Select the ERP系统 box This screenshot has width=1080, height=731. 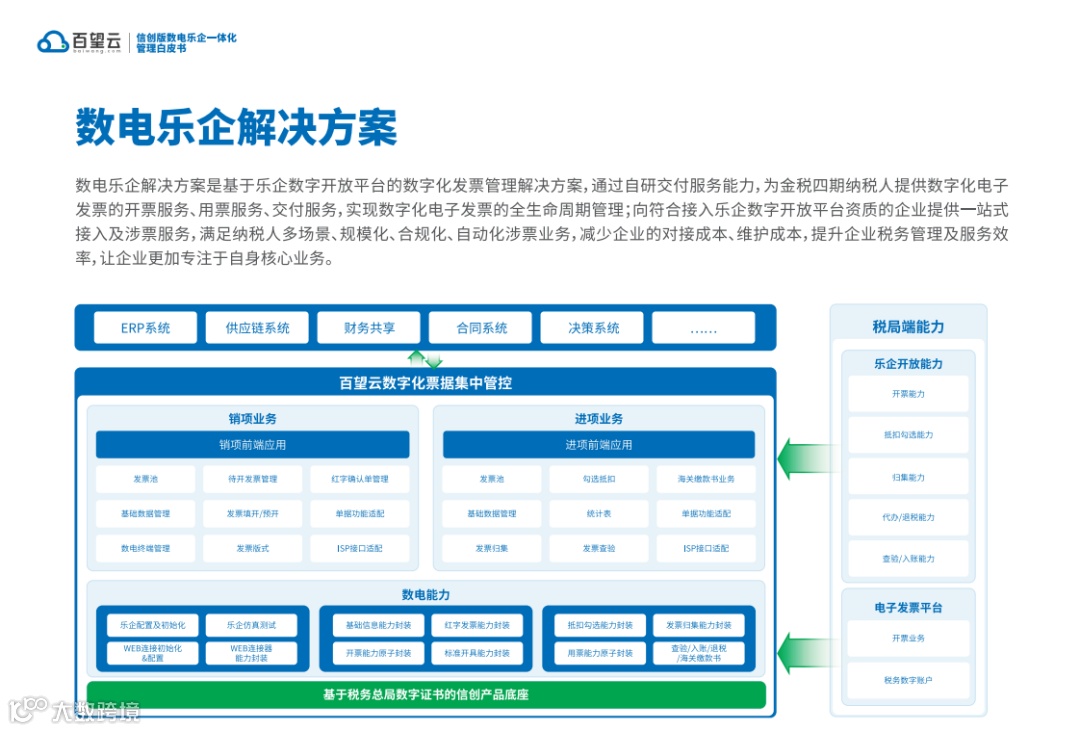click(145, 328)
